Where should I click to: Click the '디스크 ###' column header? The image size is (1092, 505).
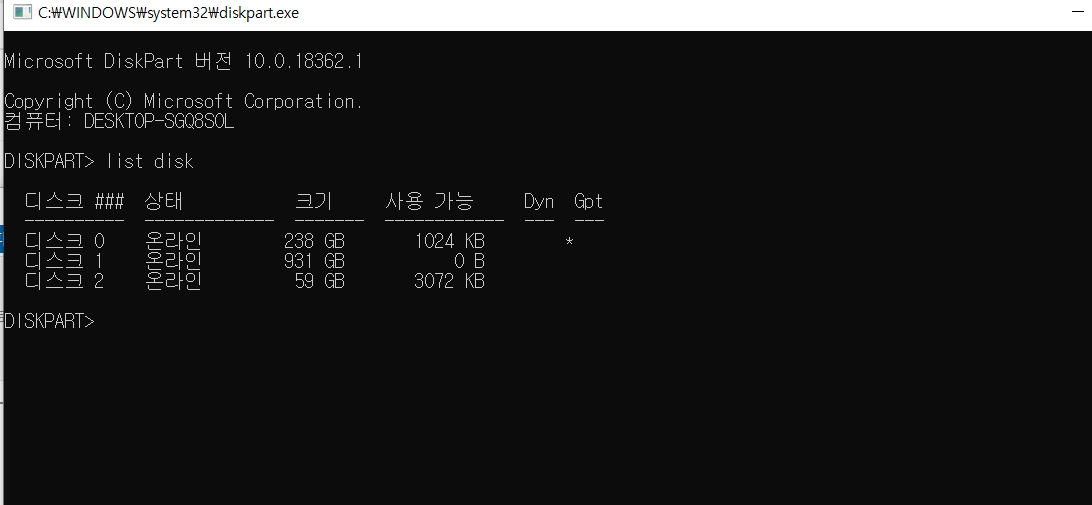(x=75, y=202)
